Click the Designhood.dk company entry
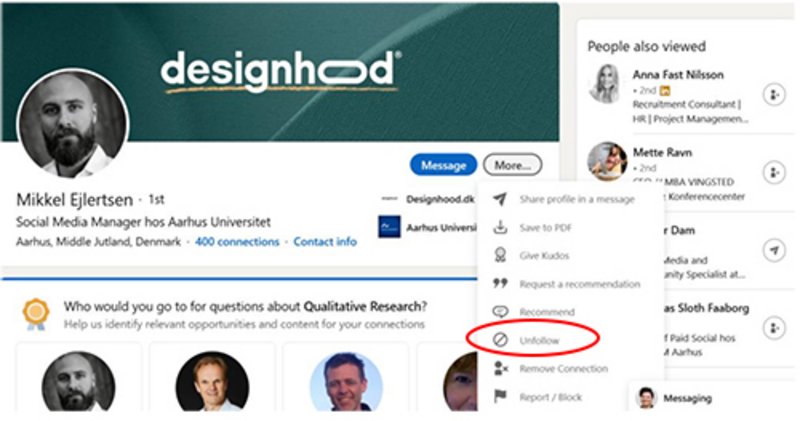 [x=429, y=200]
